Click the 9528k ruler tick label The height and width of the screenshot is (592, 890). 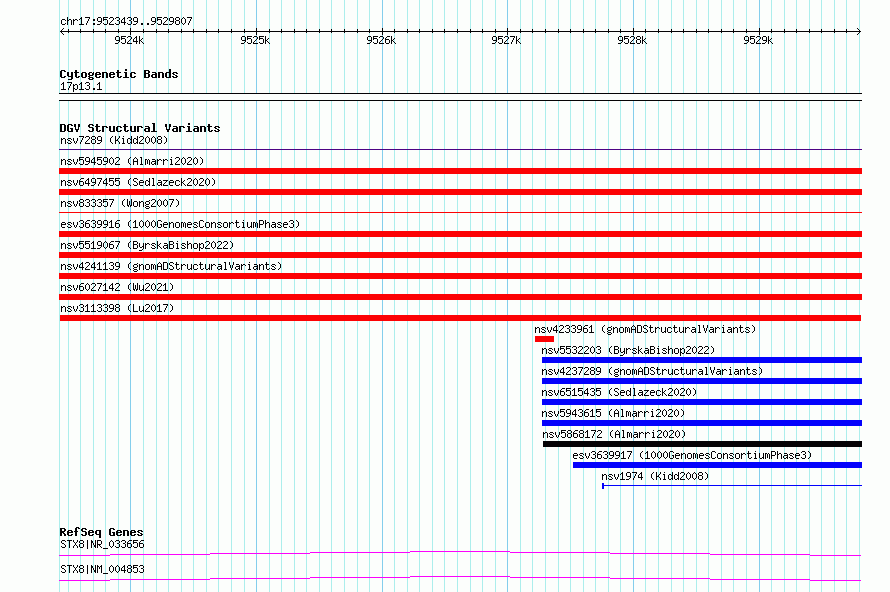tap(632, 40)
